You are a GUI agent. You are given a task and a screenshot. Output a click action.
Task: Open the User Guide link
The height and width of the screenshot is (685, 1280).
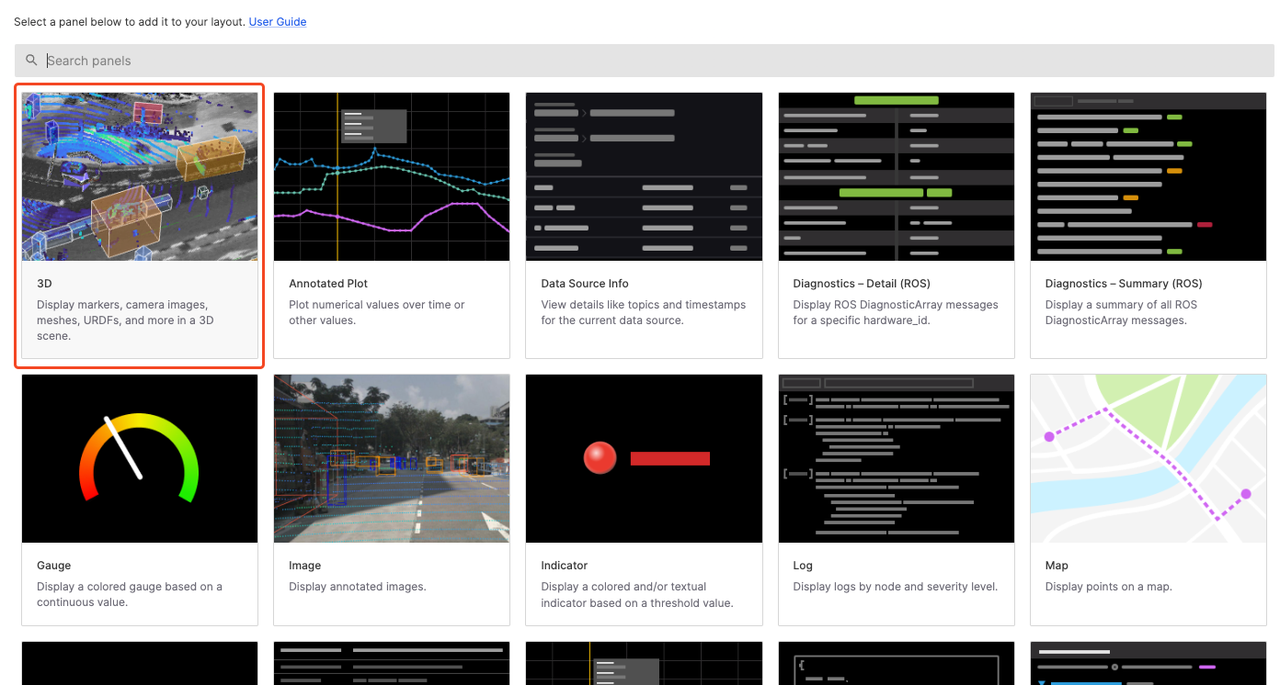[x=277, y=22]
